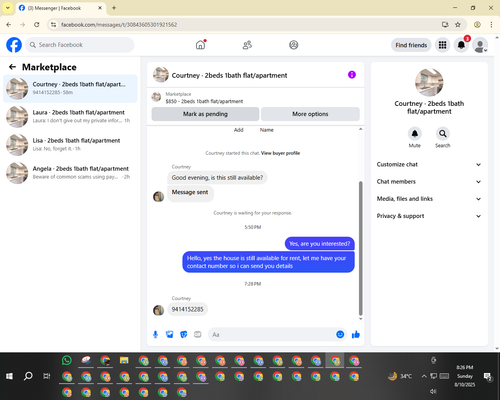Send a thumbs-up like
Screen dimensions: 500x400
(356, 334)
